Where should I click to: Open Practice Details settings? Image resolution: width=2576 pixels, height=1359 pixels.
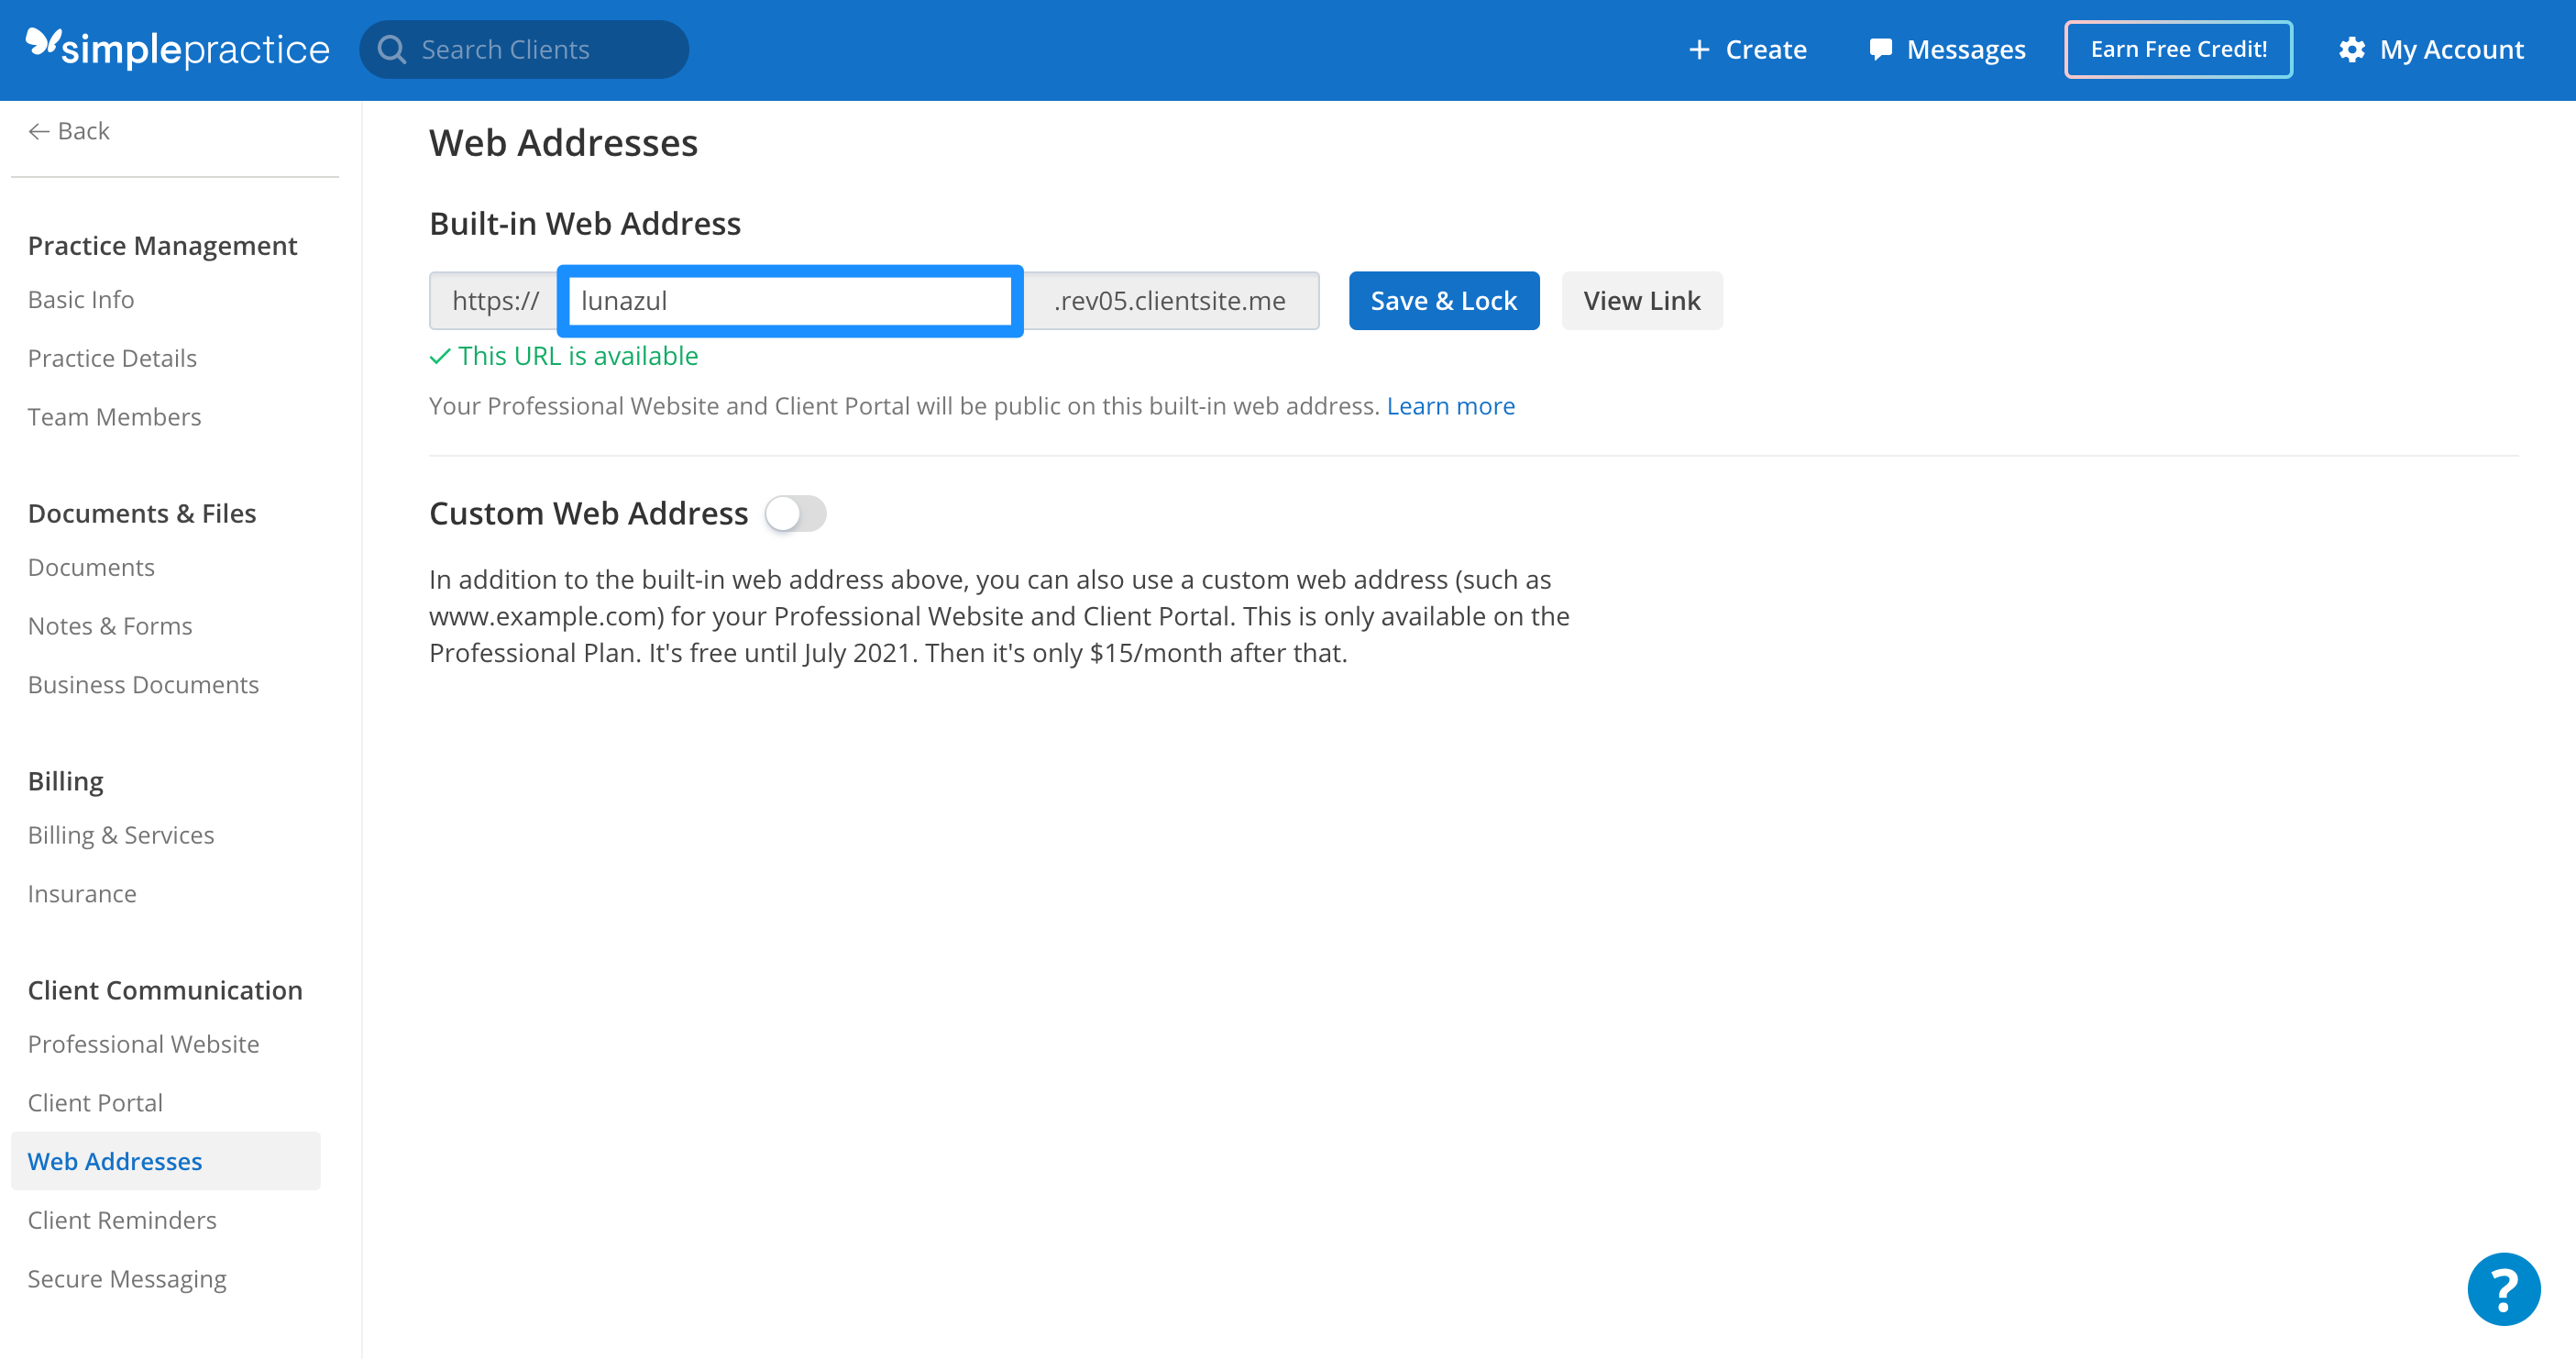[112, 358]
